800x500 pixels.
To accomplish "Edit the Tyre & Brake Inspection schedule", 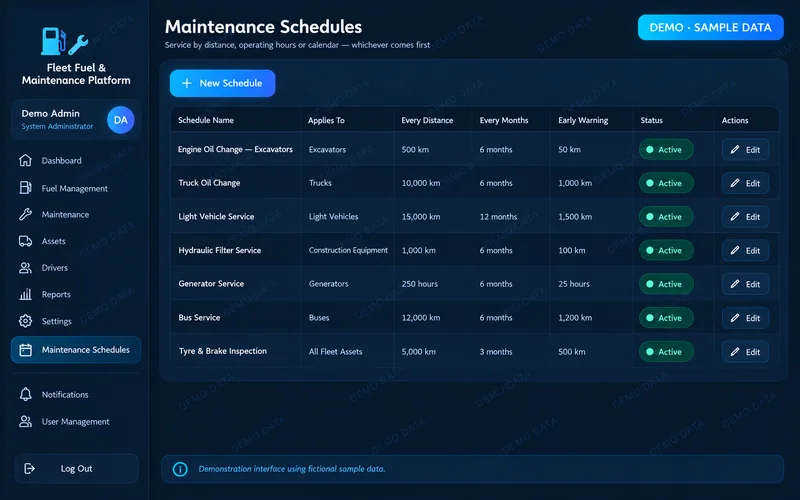I will click(x=745, y=352).
